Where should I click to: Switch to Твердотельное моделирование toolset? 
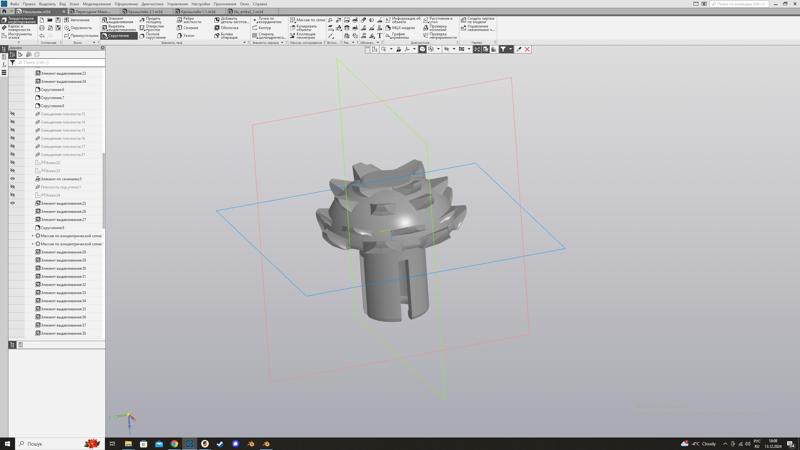(19, 20)
